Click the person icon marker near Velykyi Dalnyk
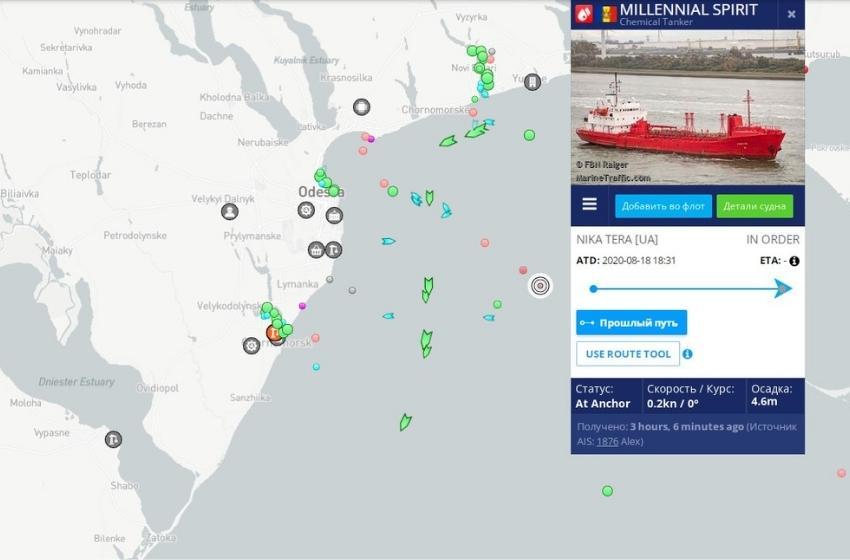850x560 pixels. pos(230,211)
